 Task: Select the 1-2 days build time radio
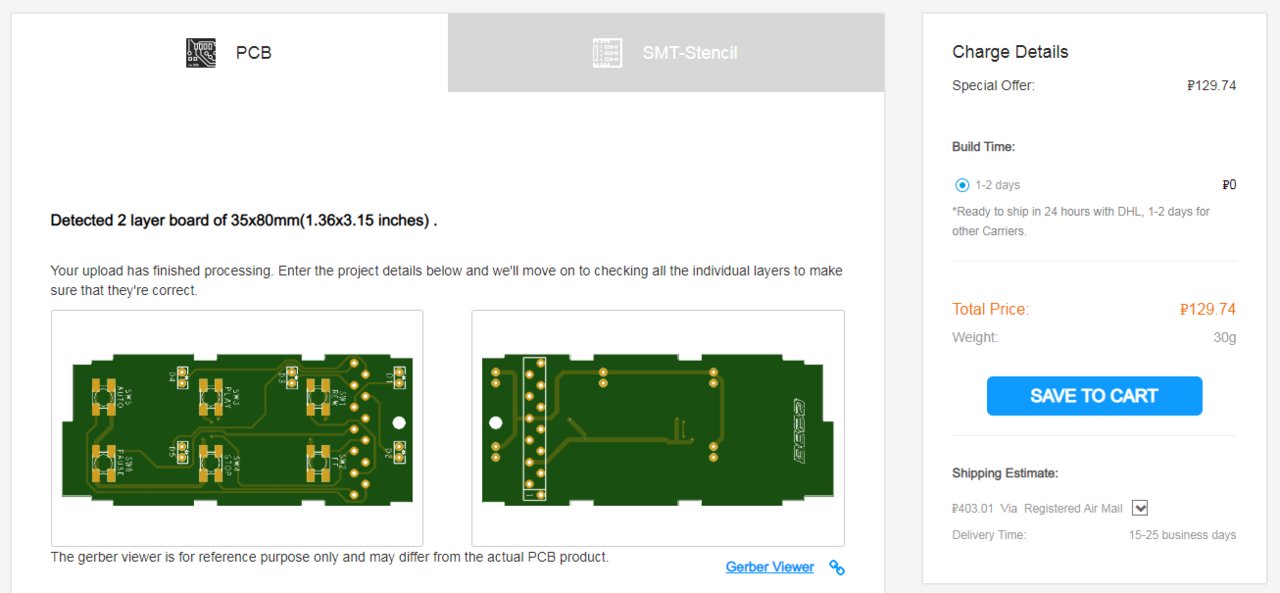962,185
